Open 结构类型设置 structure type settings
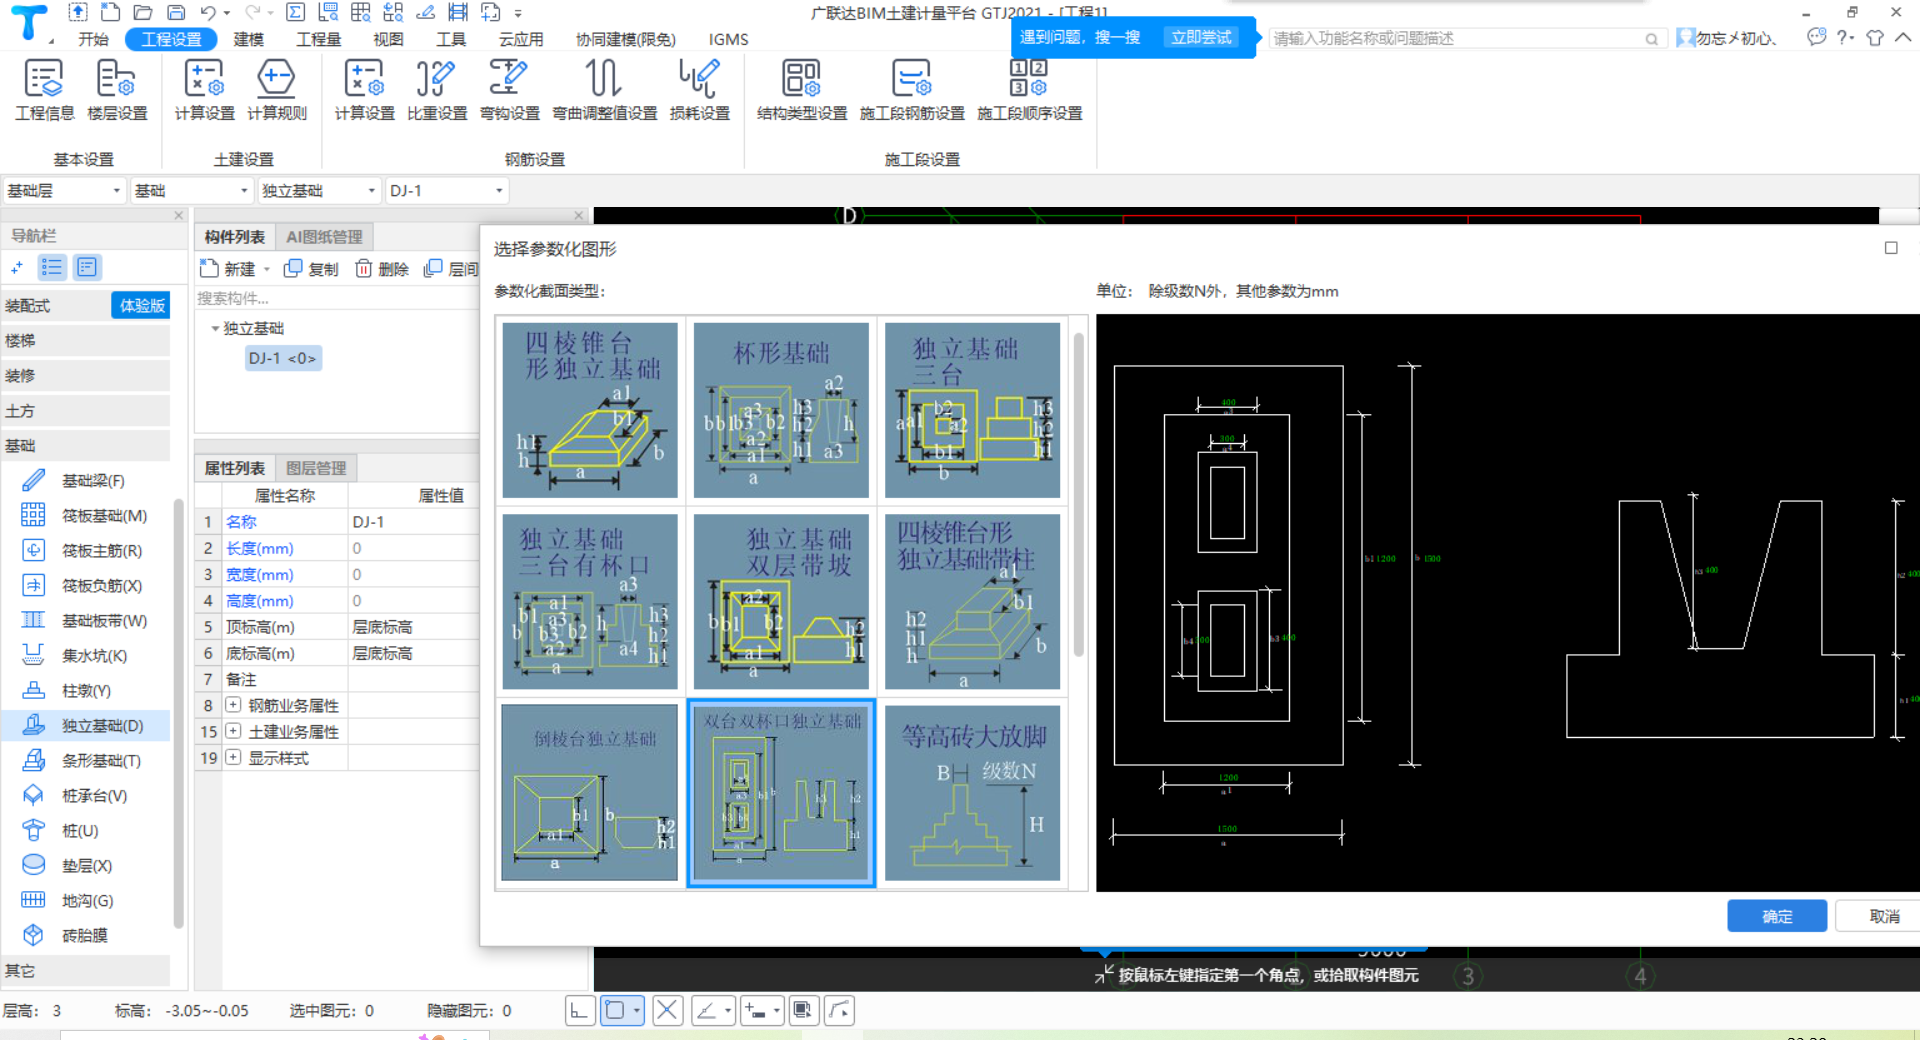 [x=802, y=90]
